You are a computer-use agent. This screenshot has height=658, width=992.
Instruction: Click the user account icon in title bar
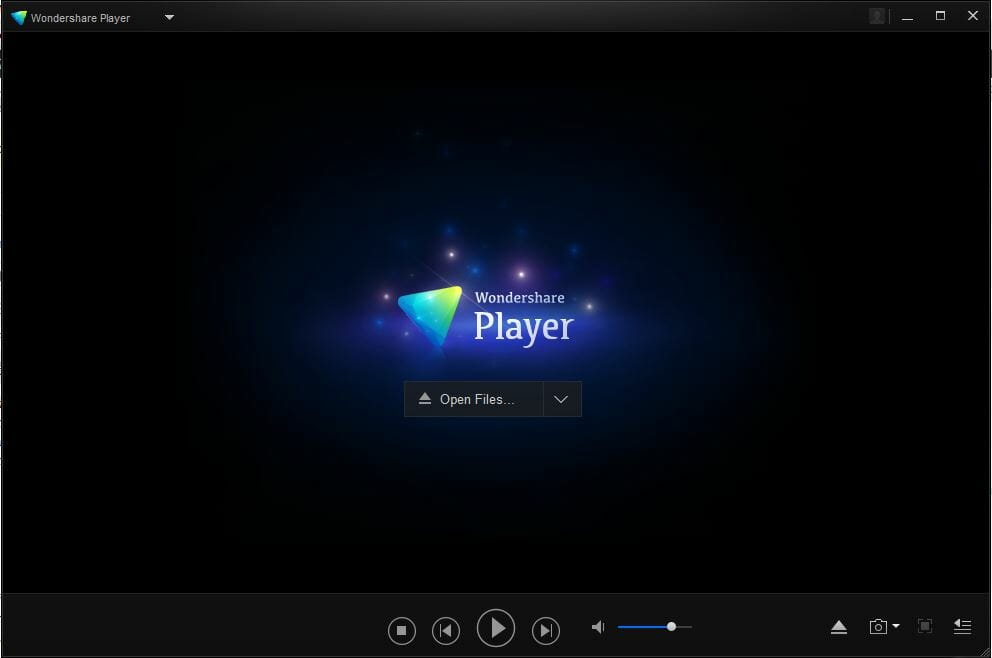click(x=877, y=16)
